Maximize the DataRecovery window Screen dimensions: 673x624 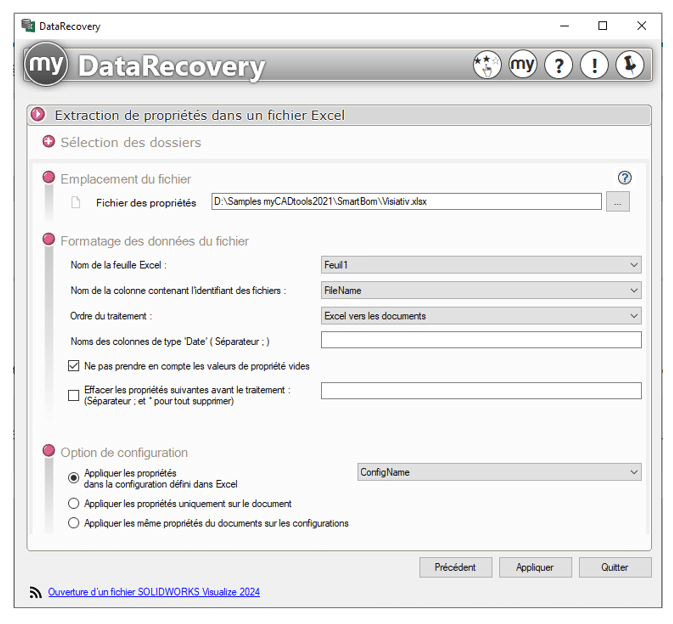[603, 26]
